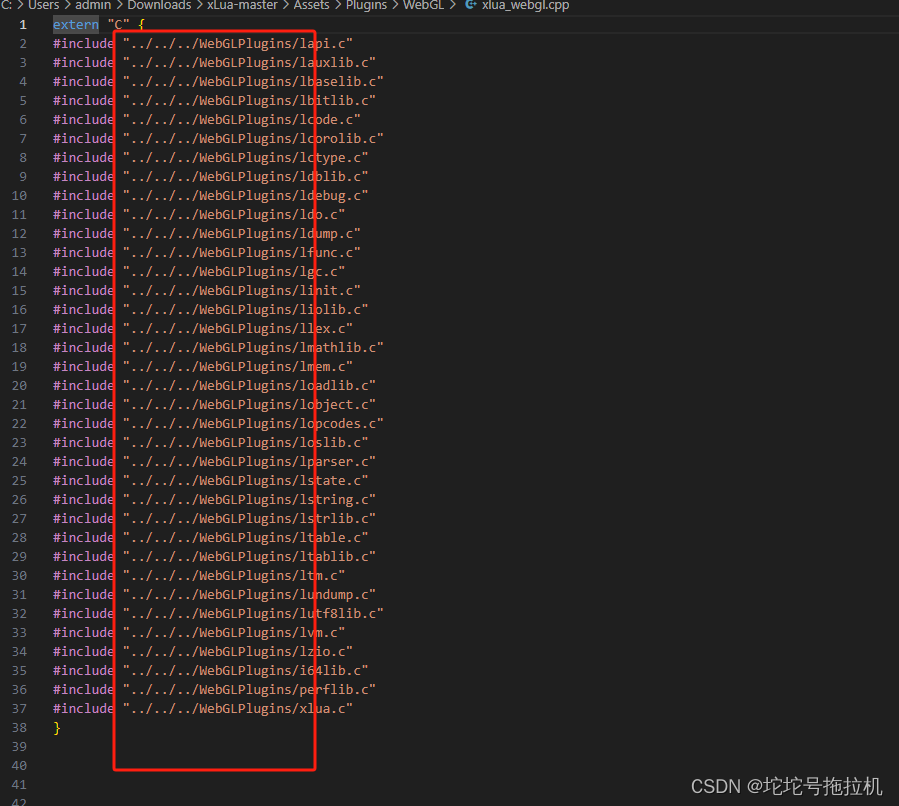Click the lzio.c include path
This screenshot has width=899, height=806.
pyautogui.click(x=238, y=652)
